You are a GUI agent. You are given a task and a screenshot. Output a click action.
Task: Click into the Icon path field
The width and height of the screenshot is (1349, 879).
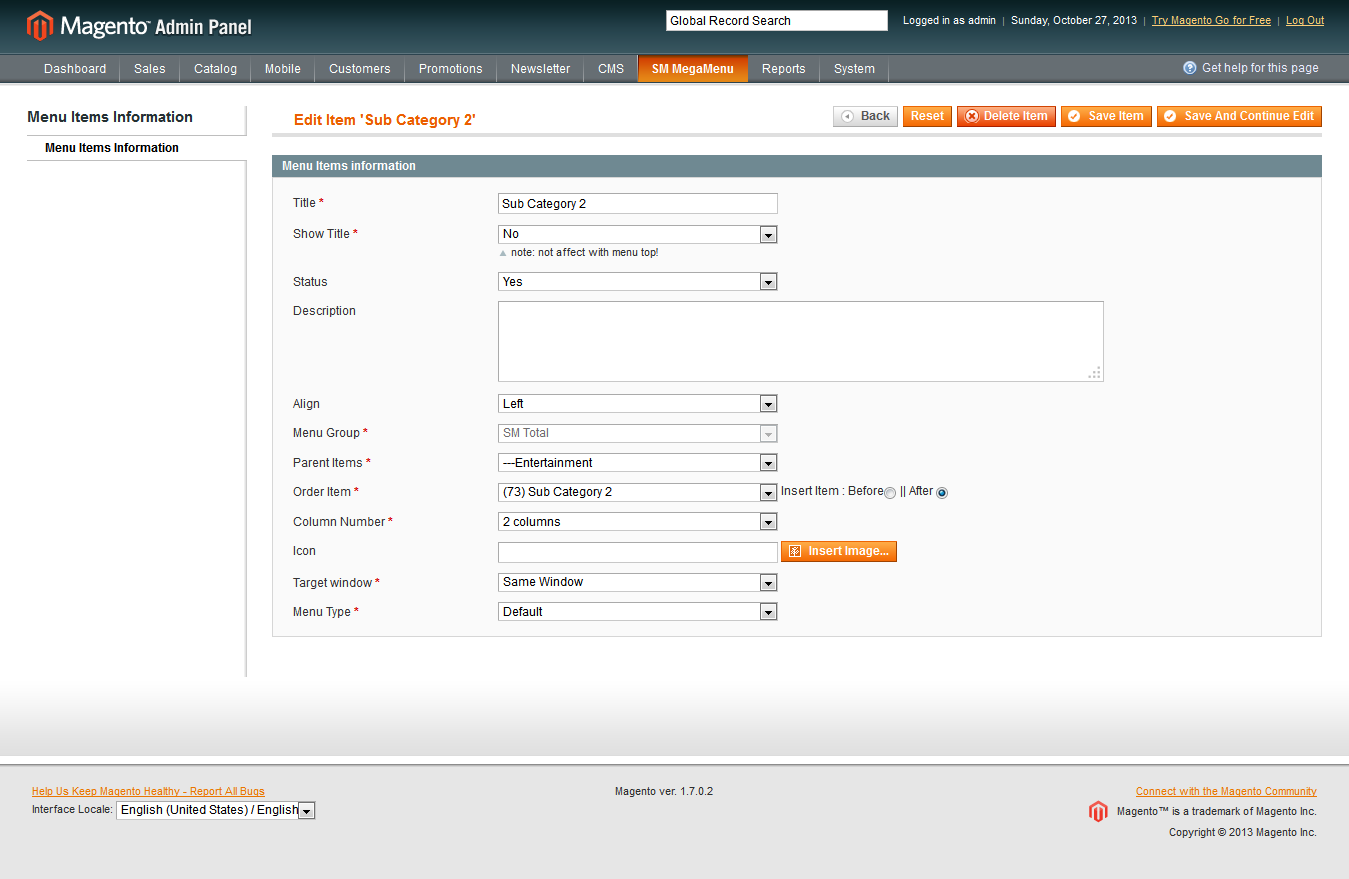(x=638, y=552)
